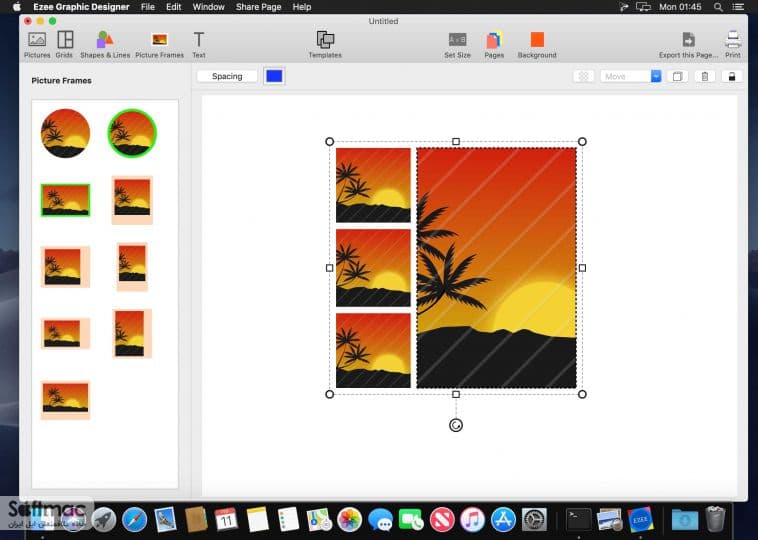Click the grayed grid pattern icon
Screen dimensions: 758x540
[x=583, y=76]
